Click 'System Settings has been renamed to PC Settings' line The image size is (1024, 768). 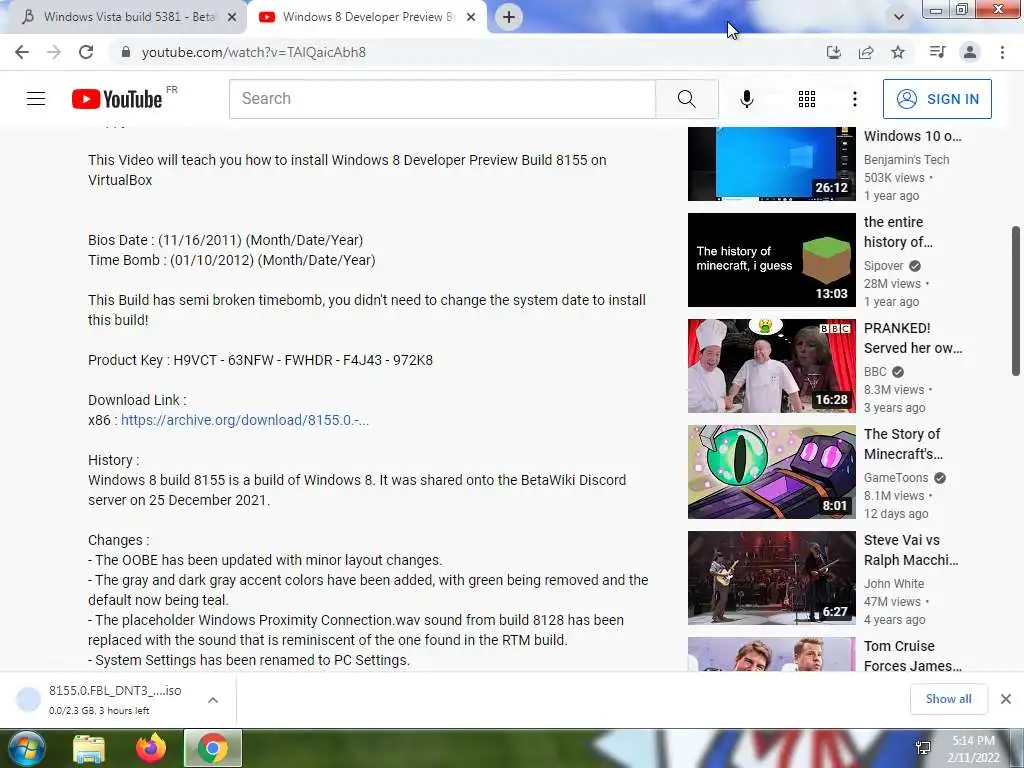(x=249, y=660)
